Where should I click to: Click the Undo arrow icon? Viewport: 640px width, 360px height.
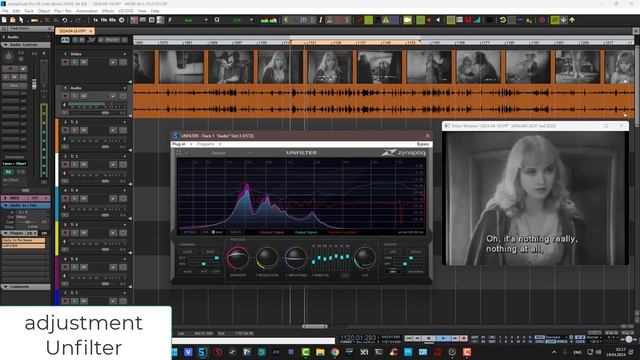[65, 20]
